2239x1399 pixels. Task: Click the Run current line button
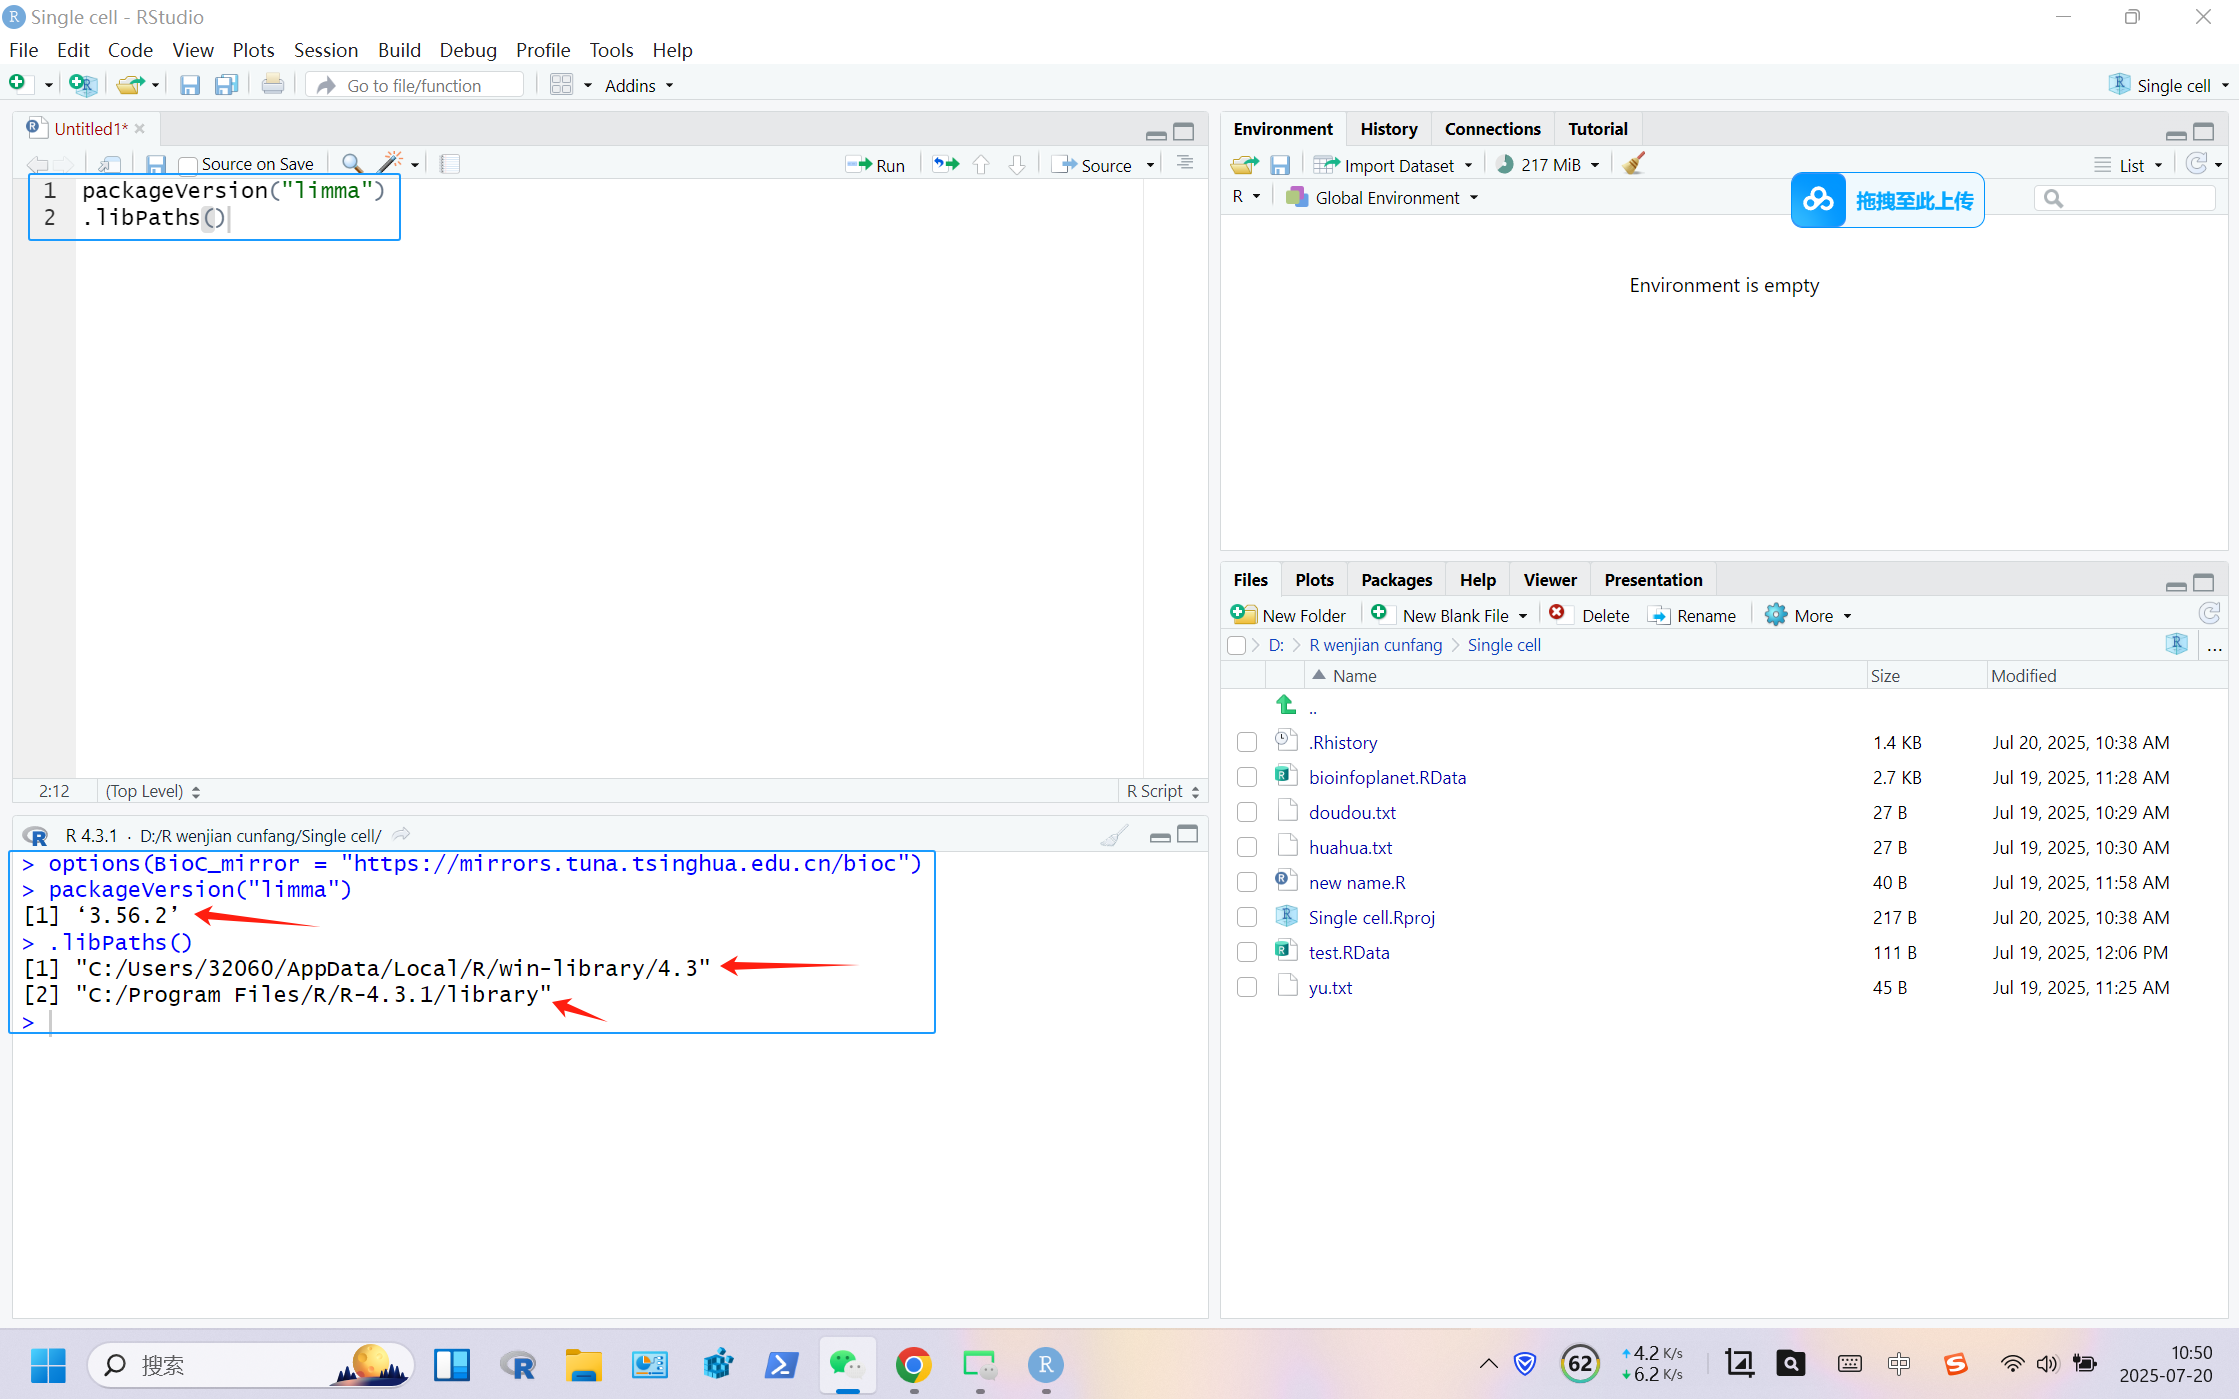[x=875, y=165]
